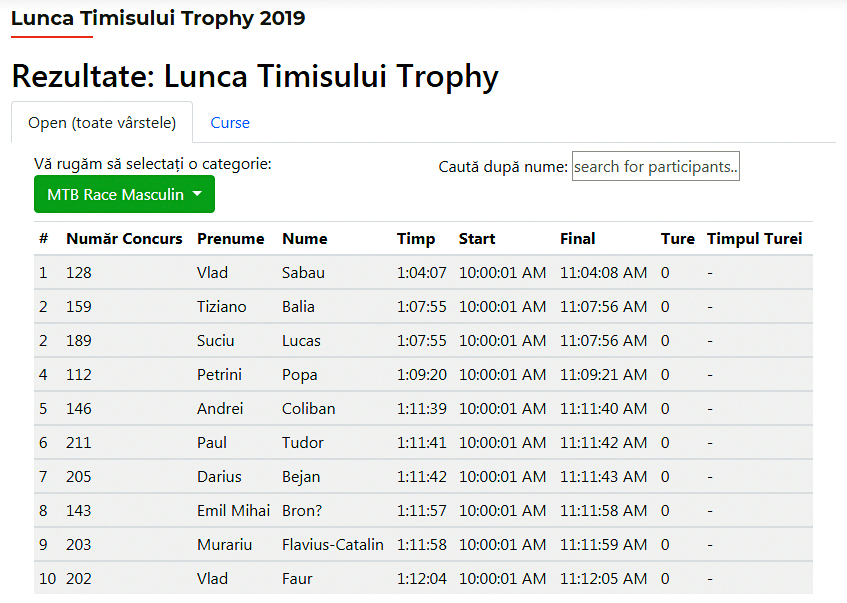The height and width of the screenshot is (603, 847).
Task: Select the row for Murariu Flavius-Catalin
Action: coord(424,545)
